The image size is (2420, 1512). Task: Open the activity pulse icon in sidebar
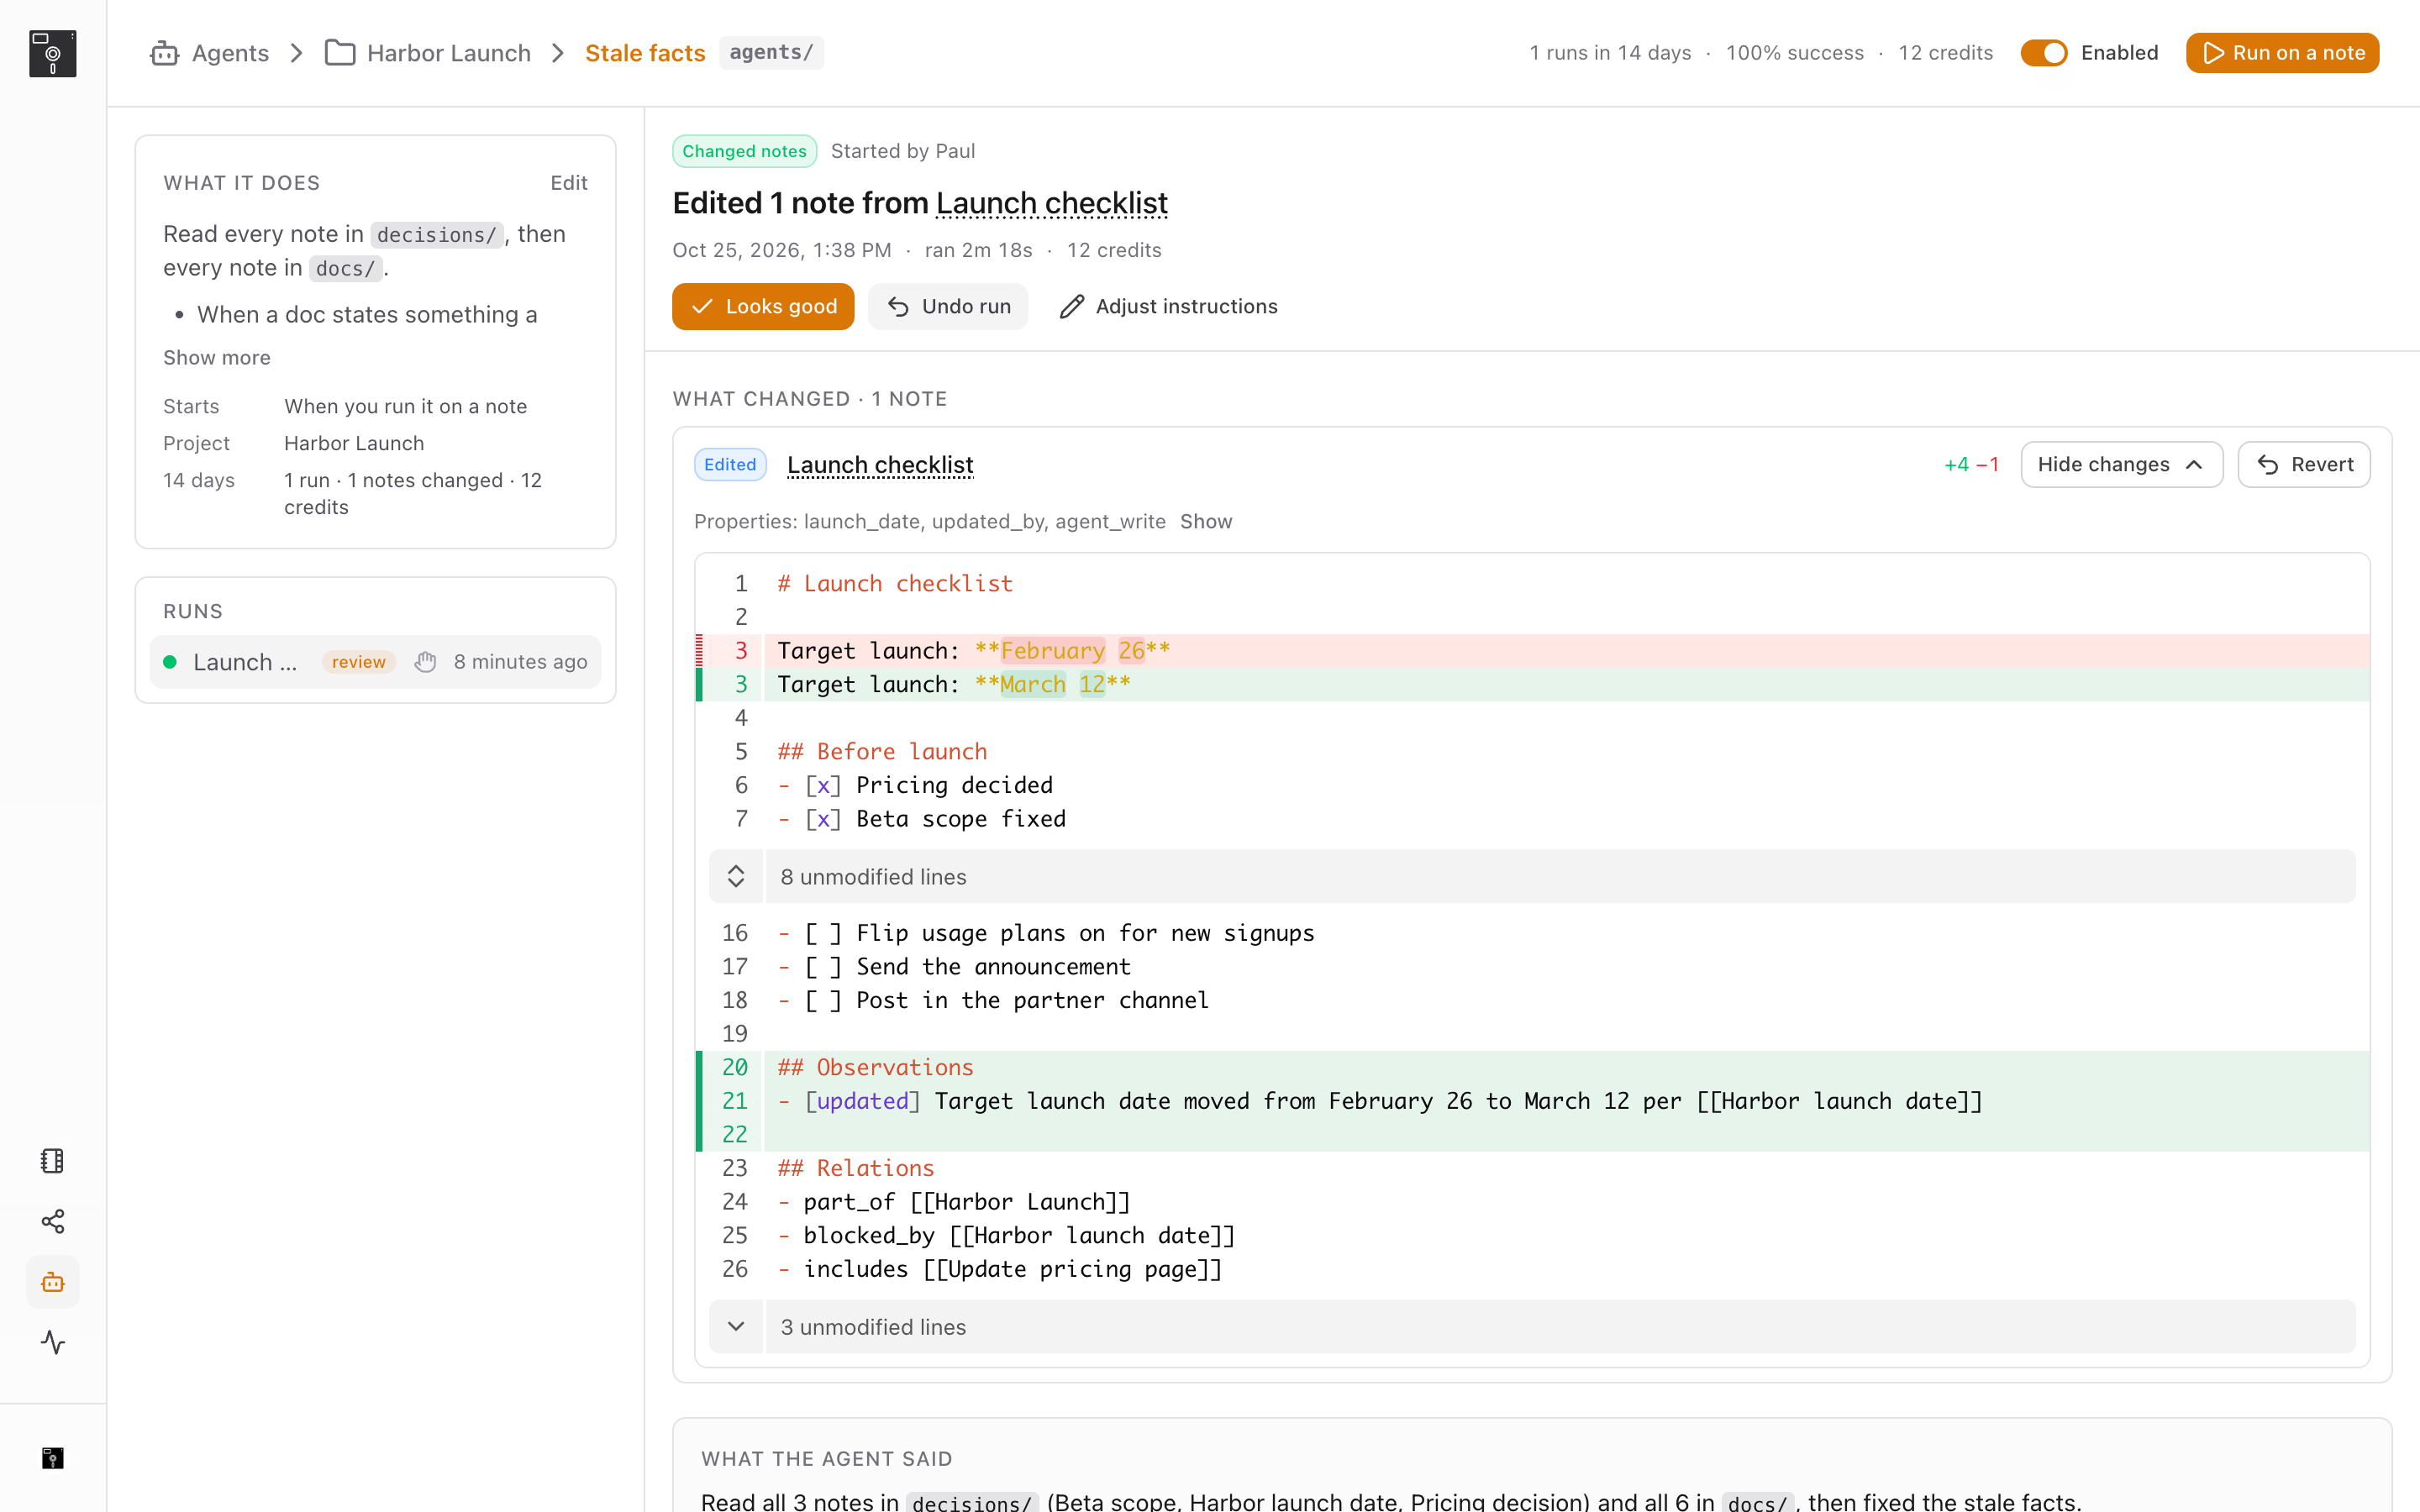click(x=52, y=1342)
